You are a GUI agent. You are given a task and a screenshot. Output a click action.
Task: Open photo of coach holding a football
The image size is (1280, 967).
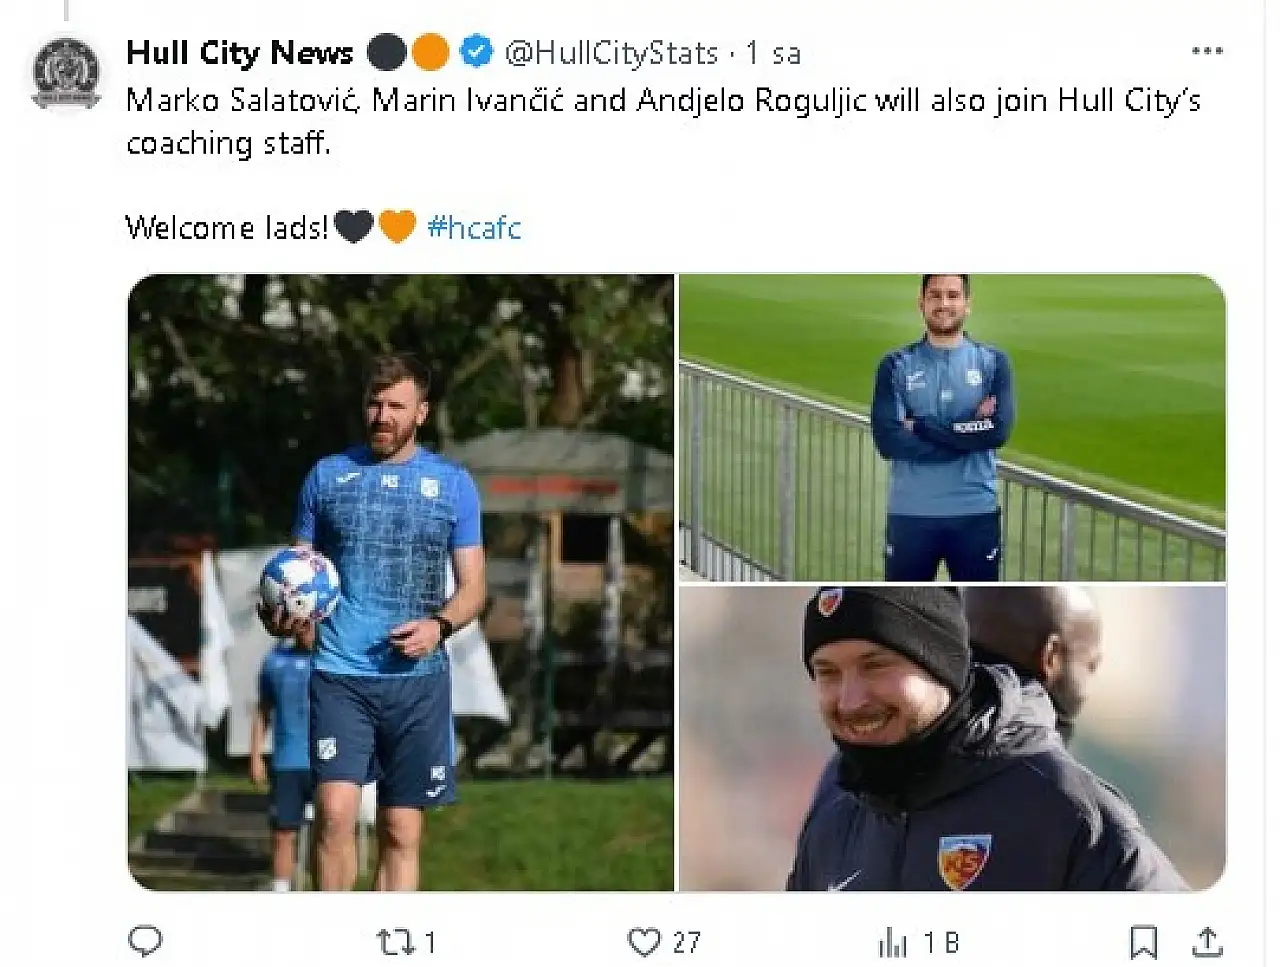pos(401,582)
